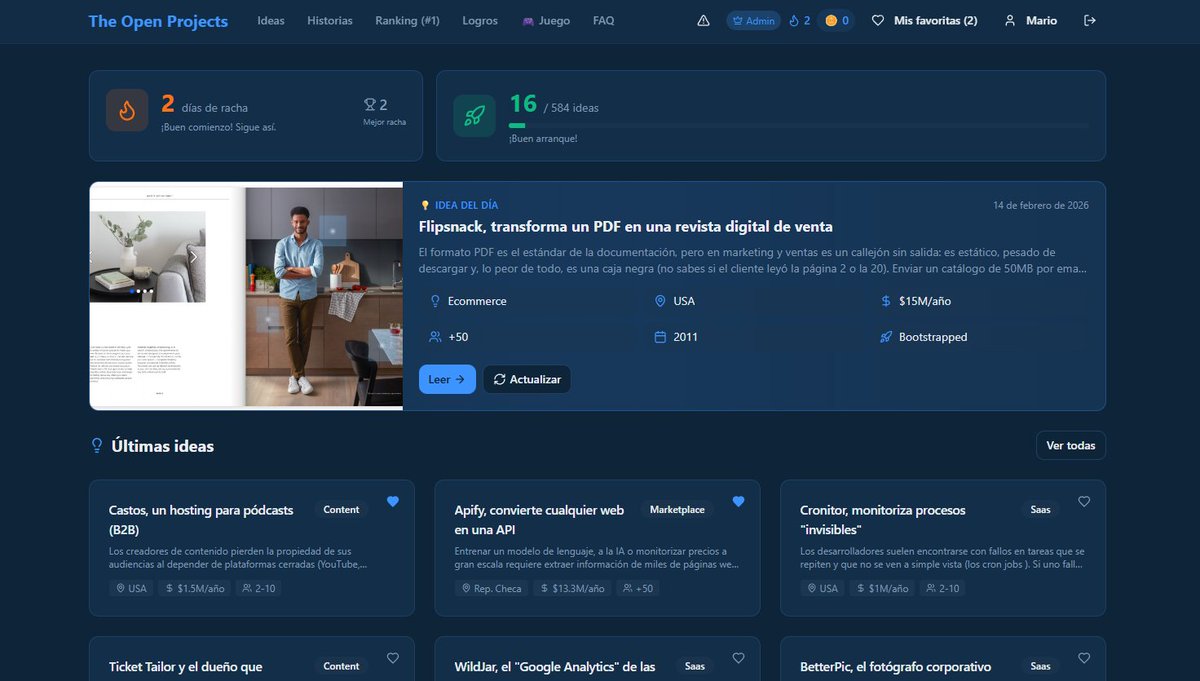Screen dimensions: 1200x681
Task: Open the Cronitor monitoriza procesos card title
Action: point(883,520)
